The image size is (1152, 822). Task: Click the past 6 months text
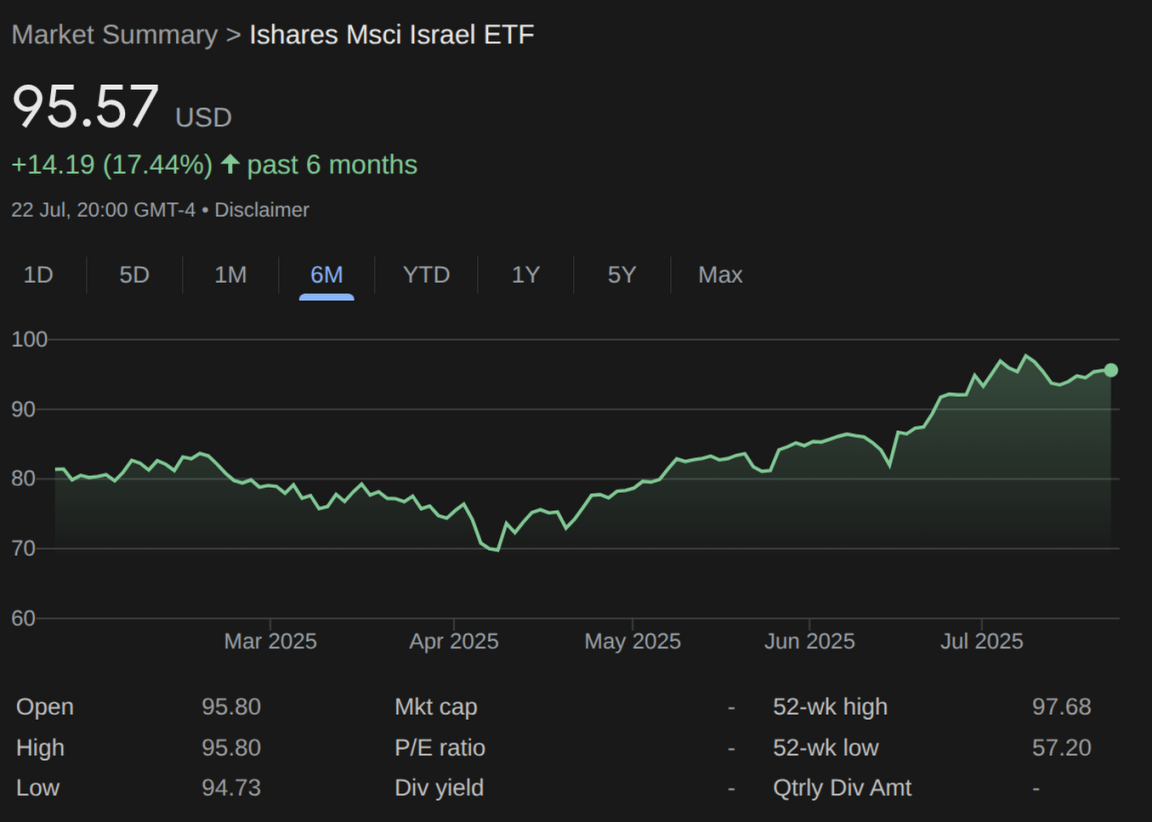(332, 165)
